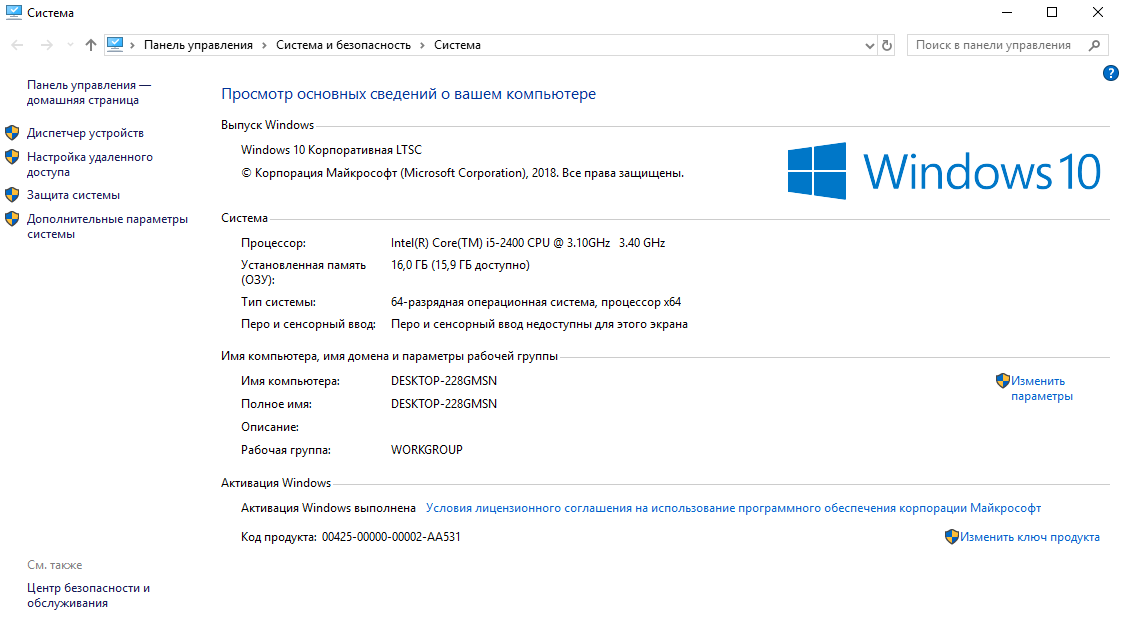Click the blue help question mark icon
Viewport: 1121px width, 623px height.
click(x=1110, y=73)
